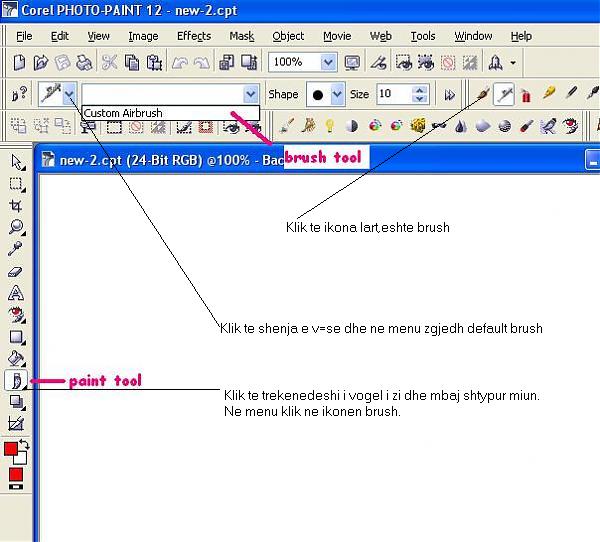
Task: Open the Tools menu
Action: [x=423, y=36]
